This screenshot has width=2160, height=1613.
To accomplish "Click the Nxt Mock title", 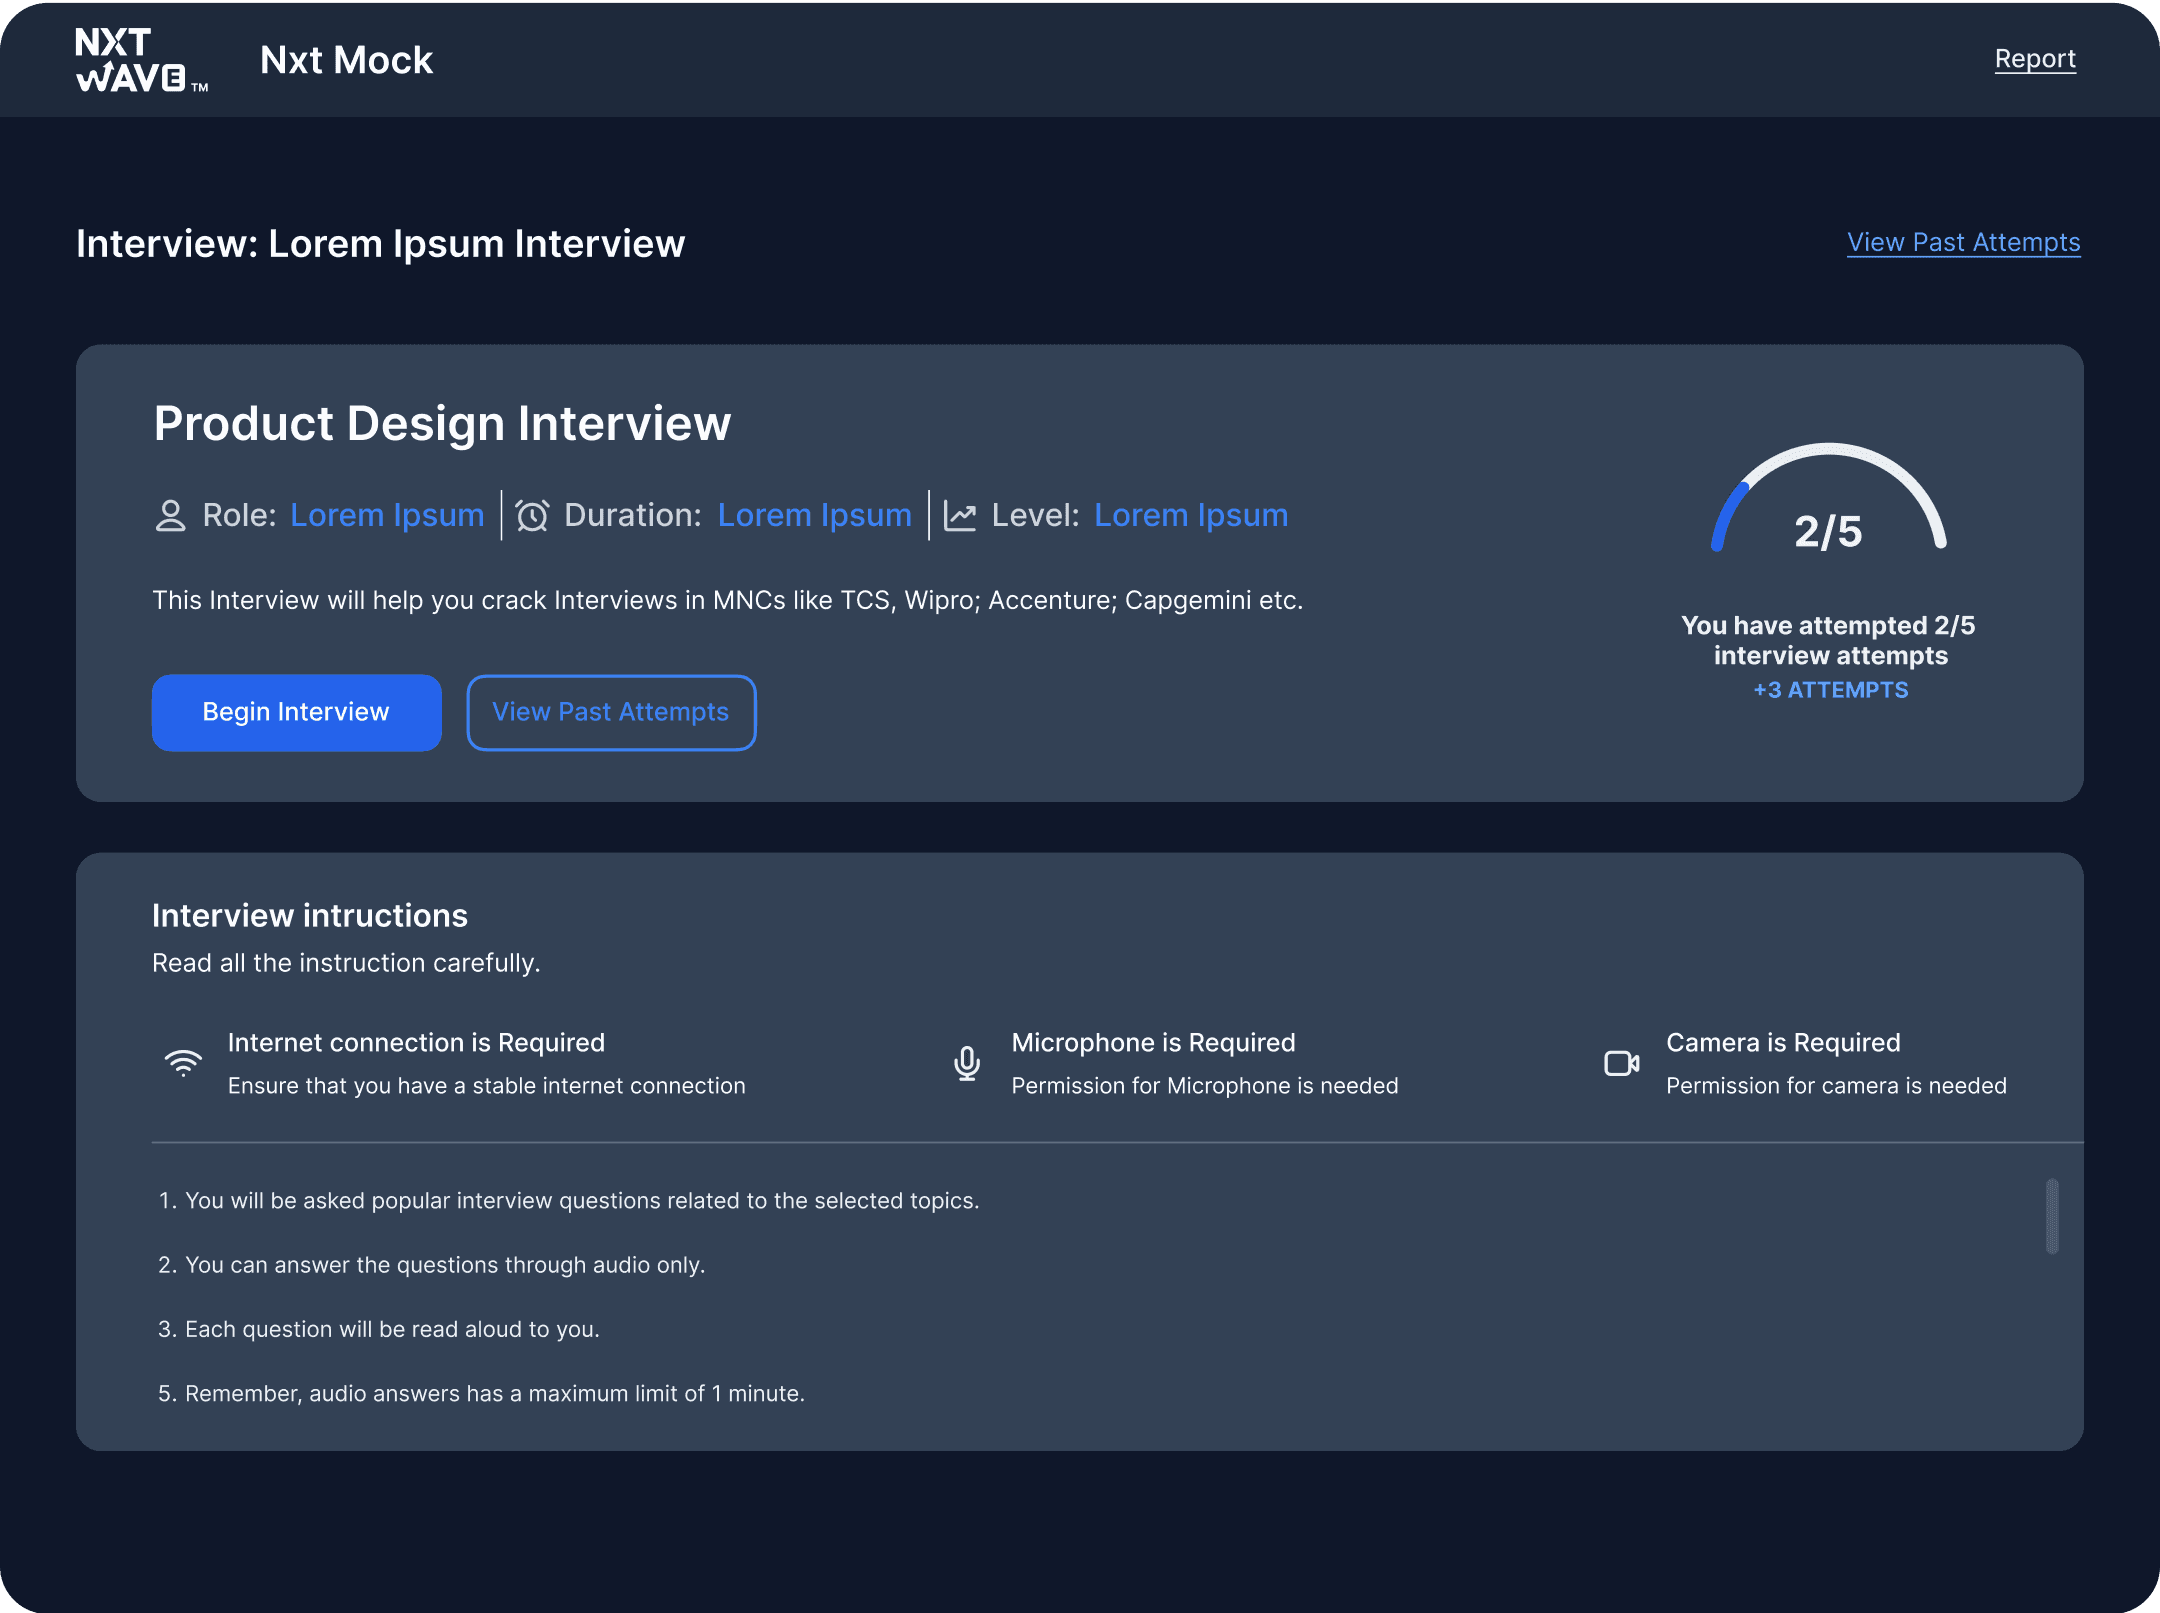I will coord(346,60).
